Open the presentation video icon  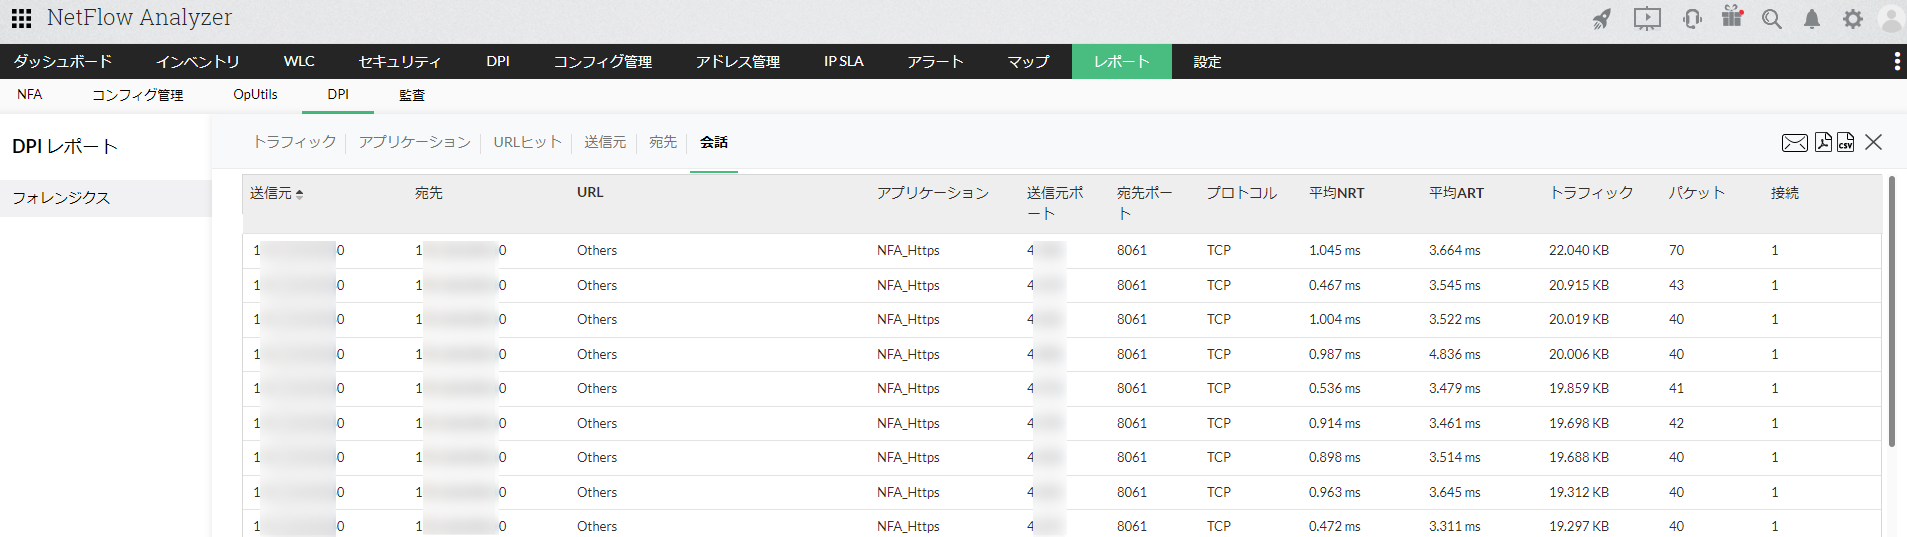pyautogui.click(x=1647, y=19)
